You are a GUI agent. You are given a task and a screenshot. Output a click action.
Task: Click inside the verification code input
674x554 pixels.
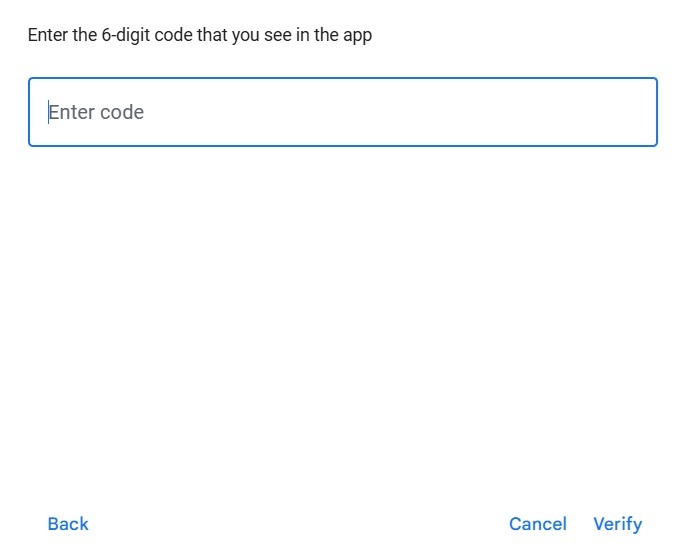[342, 112]
